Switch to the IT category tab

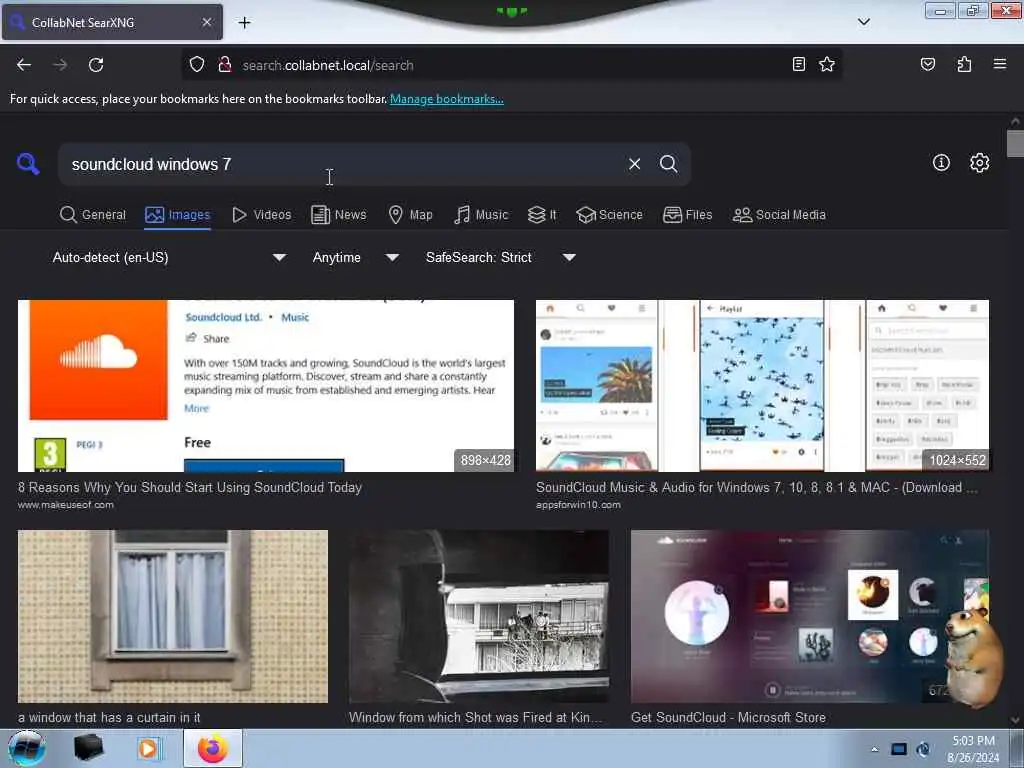[542, 215]
